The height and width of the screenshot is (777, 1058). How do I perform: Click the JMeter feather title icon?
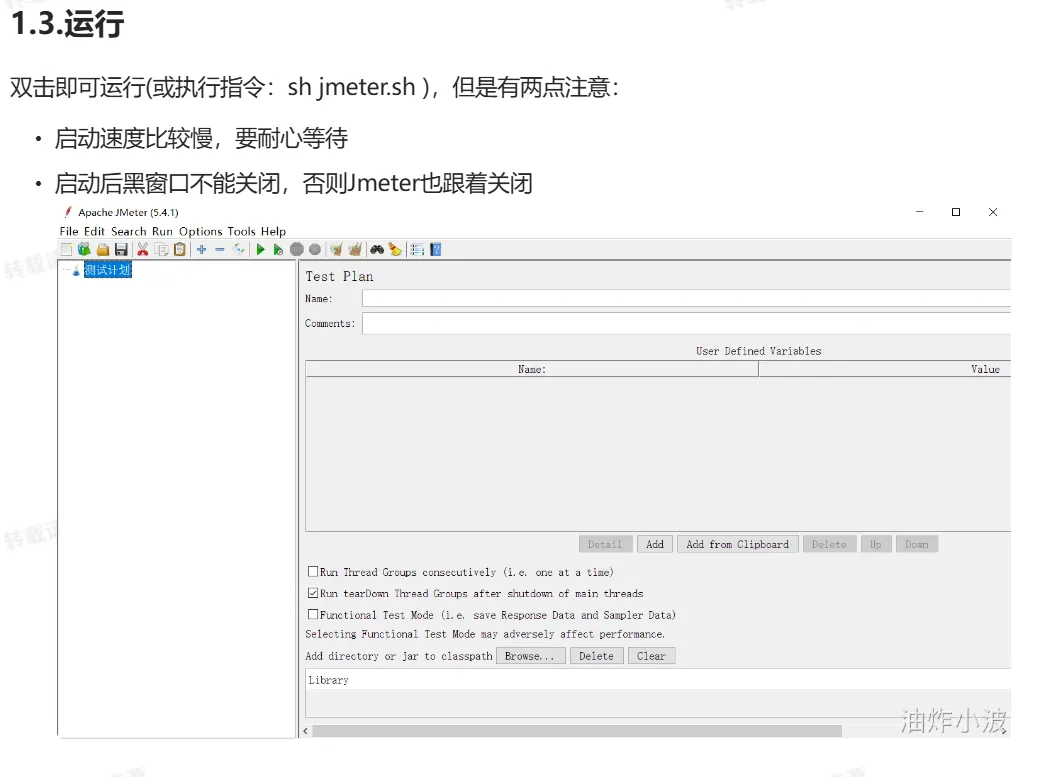[67, 212]
